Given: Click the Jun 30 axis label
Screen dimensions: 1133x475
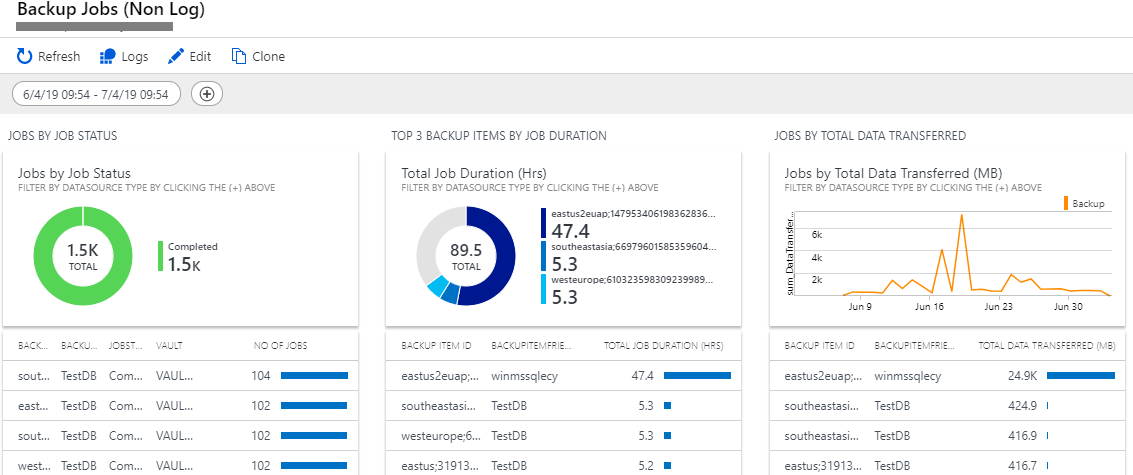Looking at the screenshot, I should pyautogui.click(x=1068, y=307).
